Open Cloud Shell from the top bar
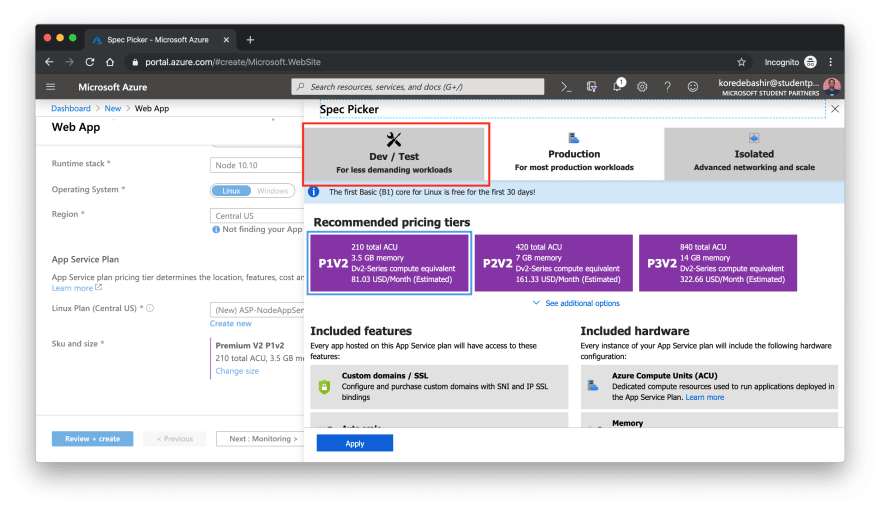Screen dimensions: 880x509 pos(566,87)
